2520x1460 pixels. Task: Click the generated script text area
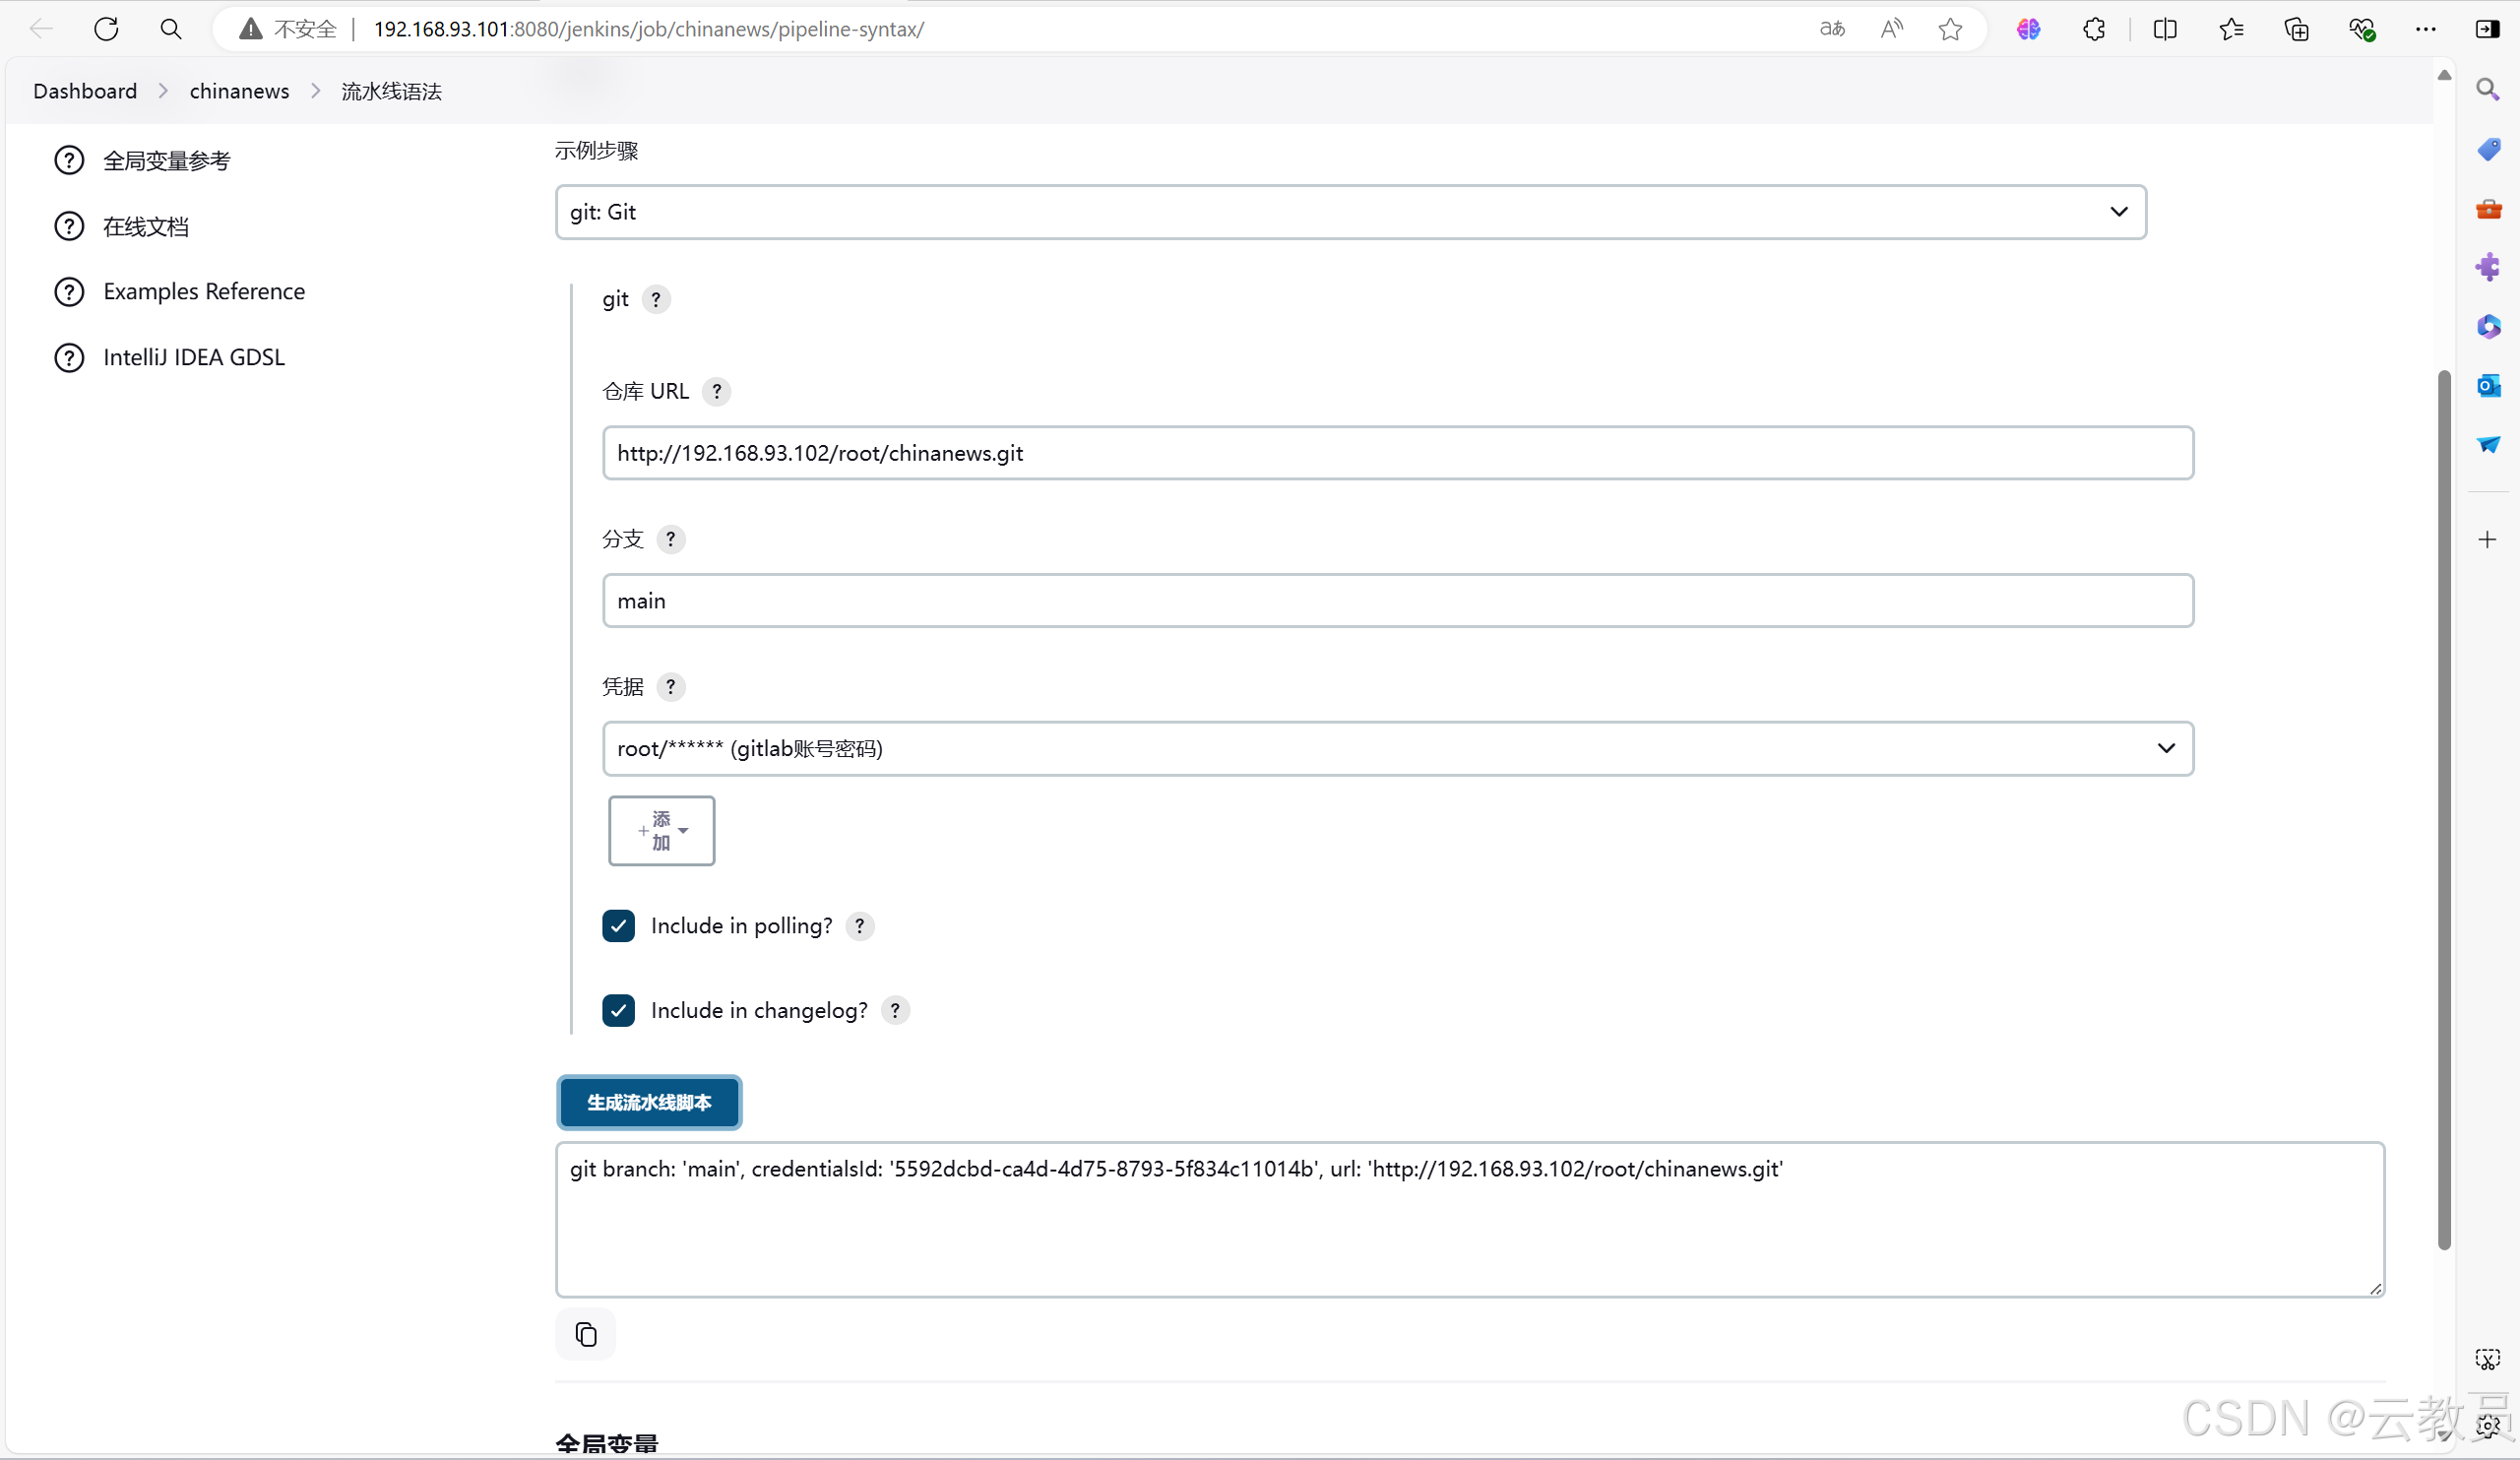[1470, 1220]
